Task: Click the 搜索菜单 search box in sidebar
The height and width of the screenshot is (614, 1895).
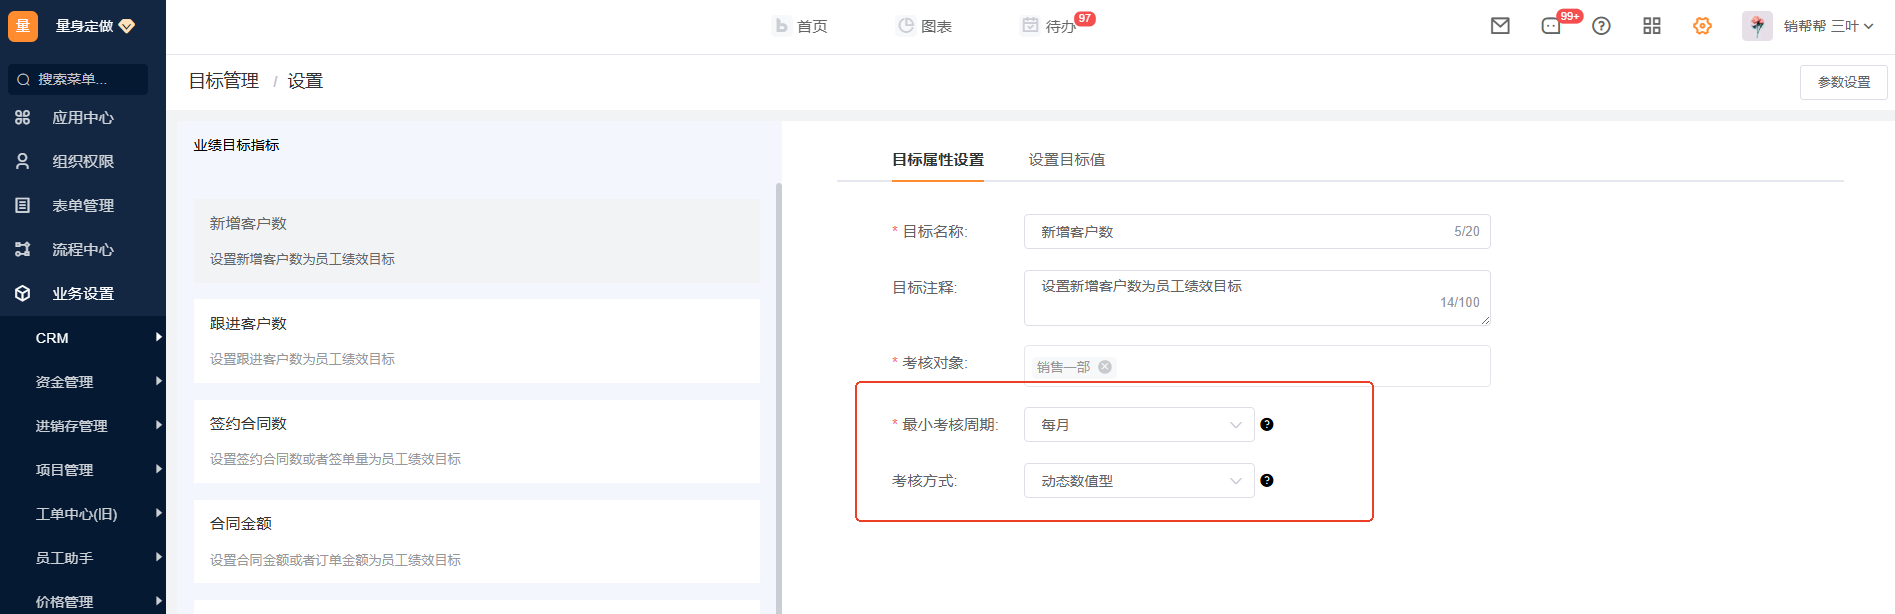Action: tap(78, 79)
